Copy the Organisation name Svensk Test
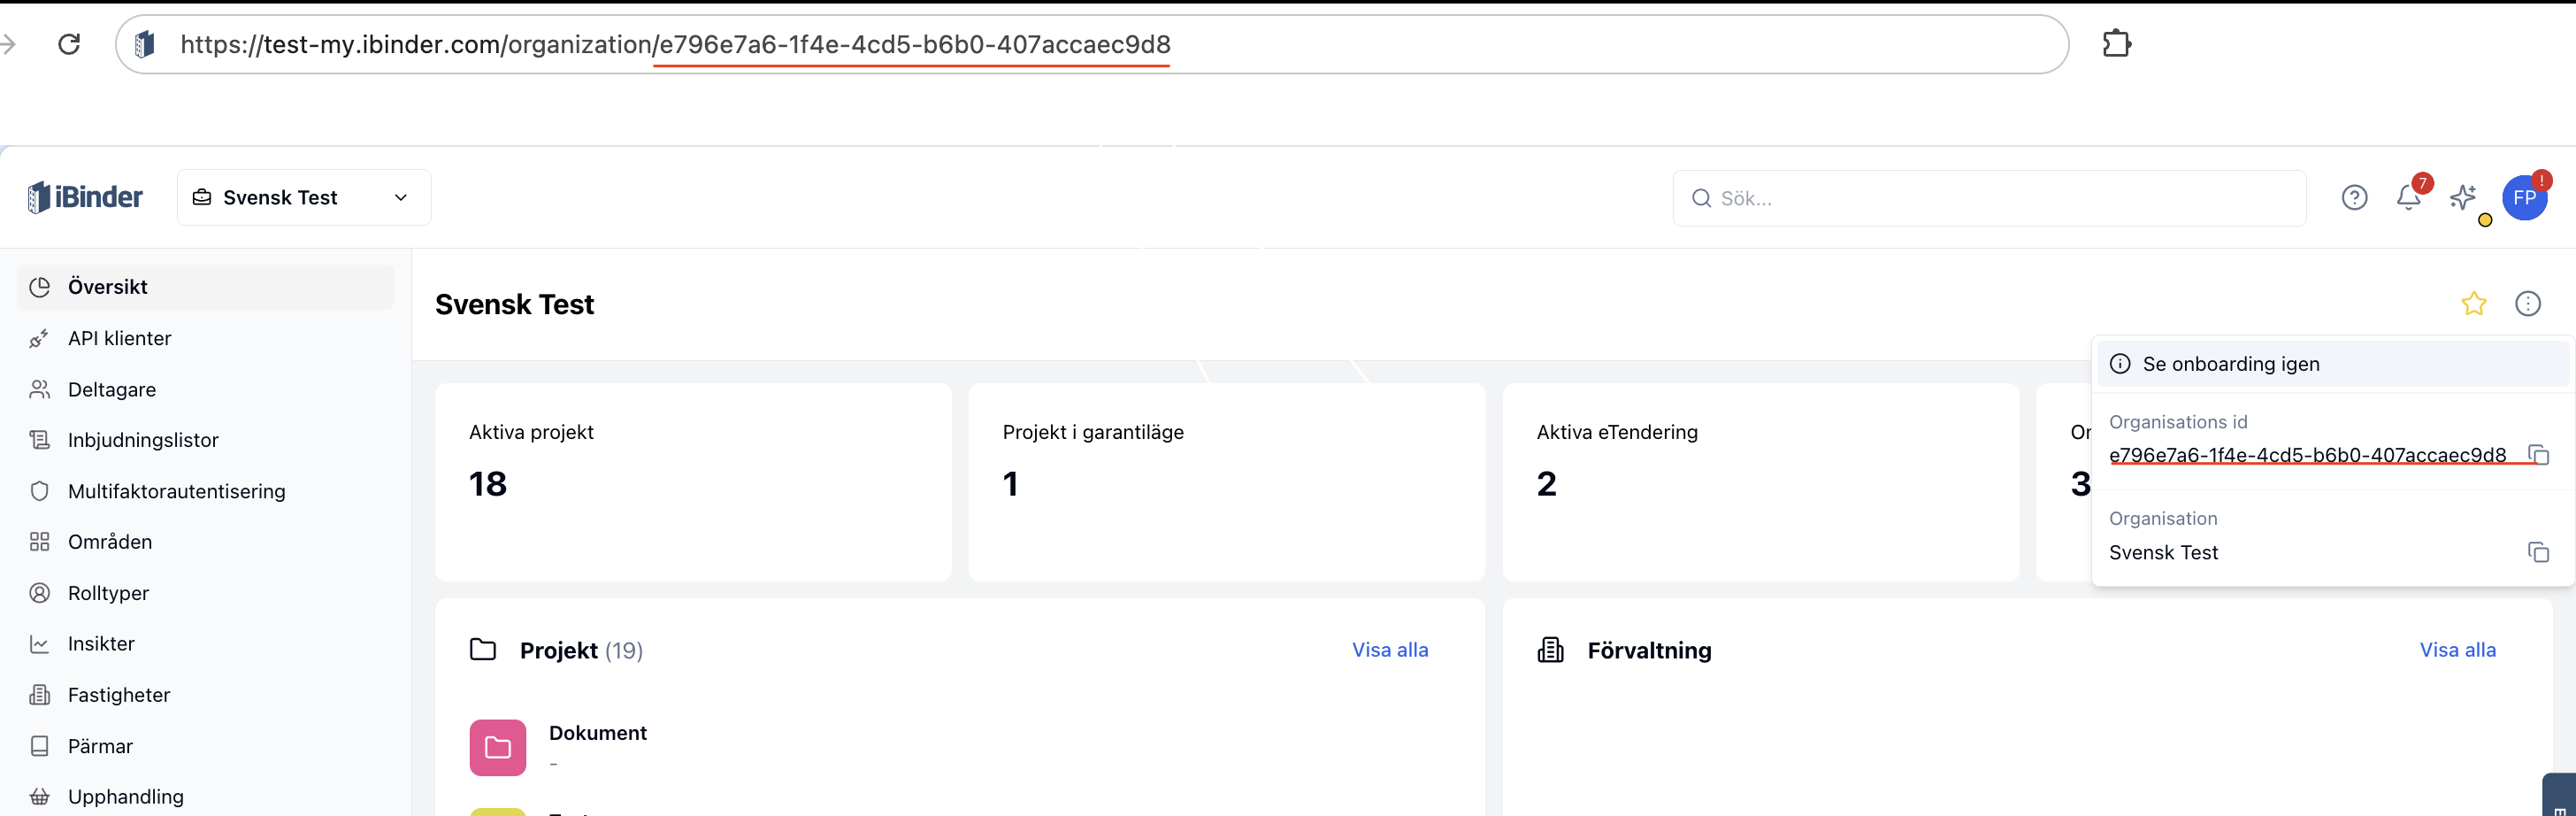Screen dimensions: 2576x816 [x=2538, y=552]
